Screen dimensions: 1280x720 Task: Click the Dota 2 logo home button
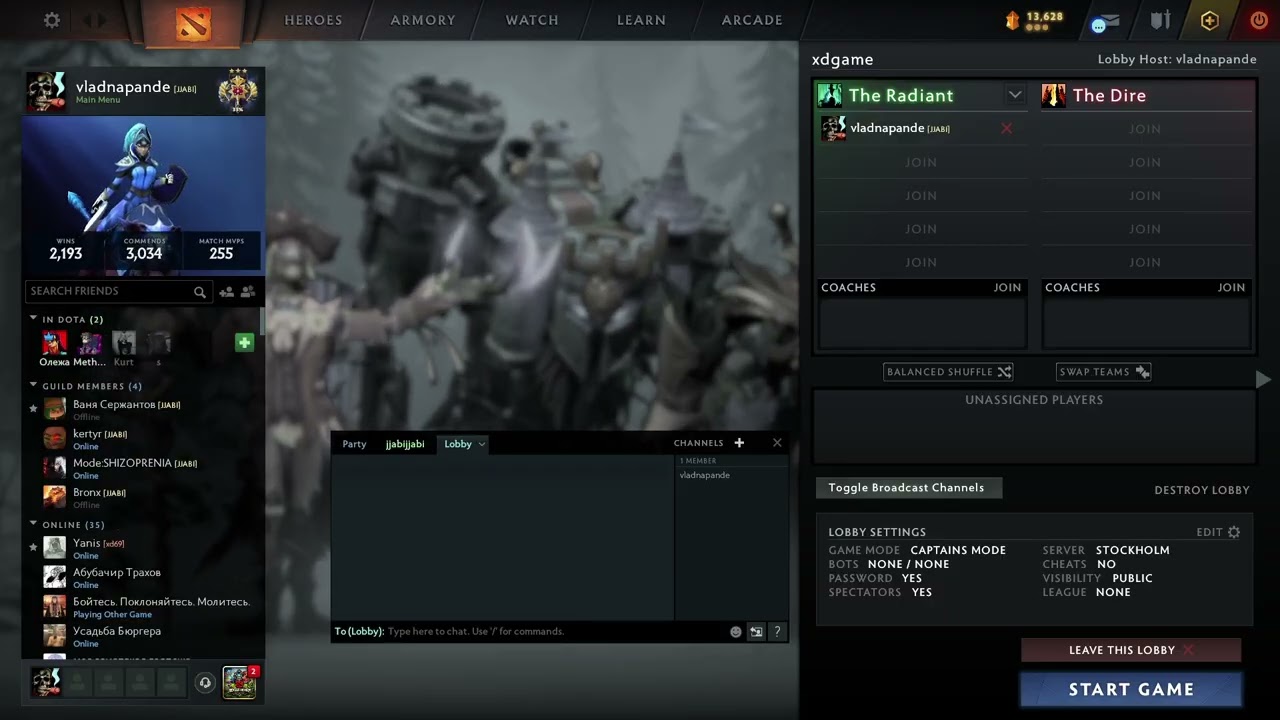pos(193,22)
